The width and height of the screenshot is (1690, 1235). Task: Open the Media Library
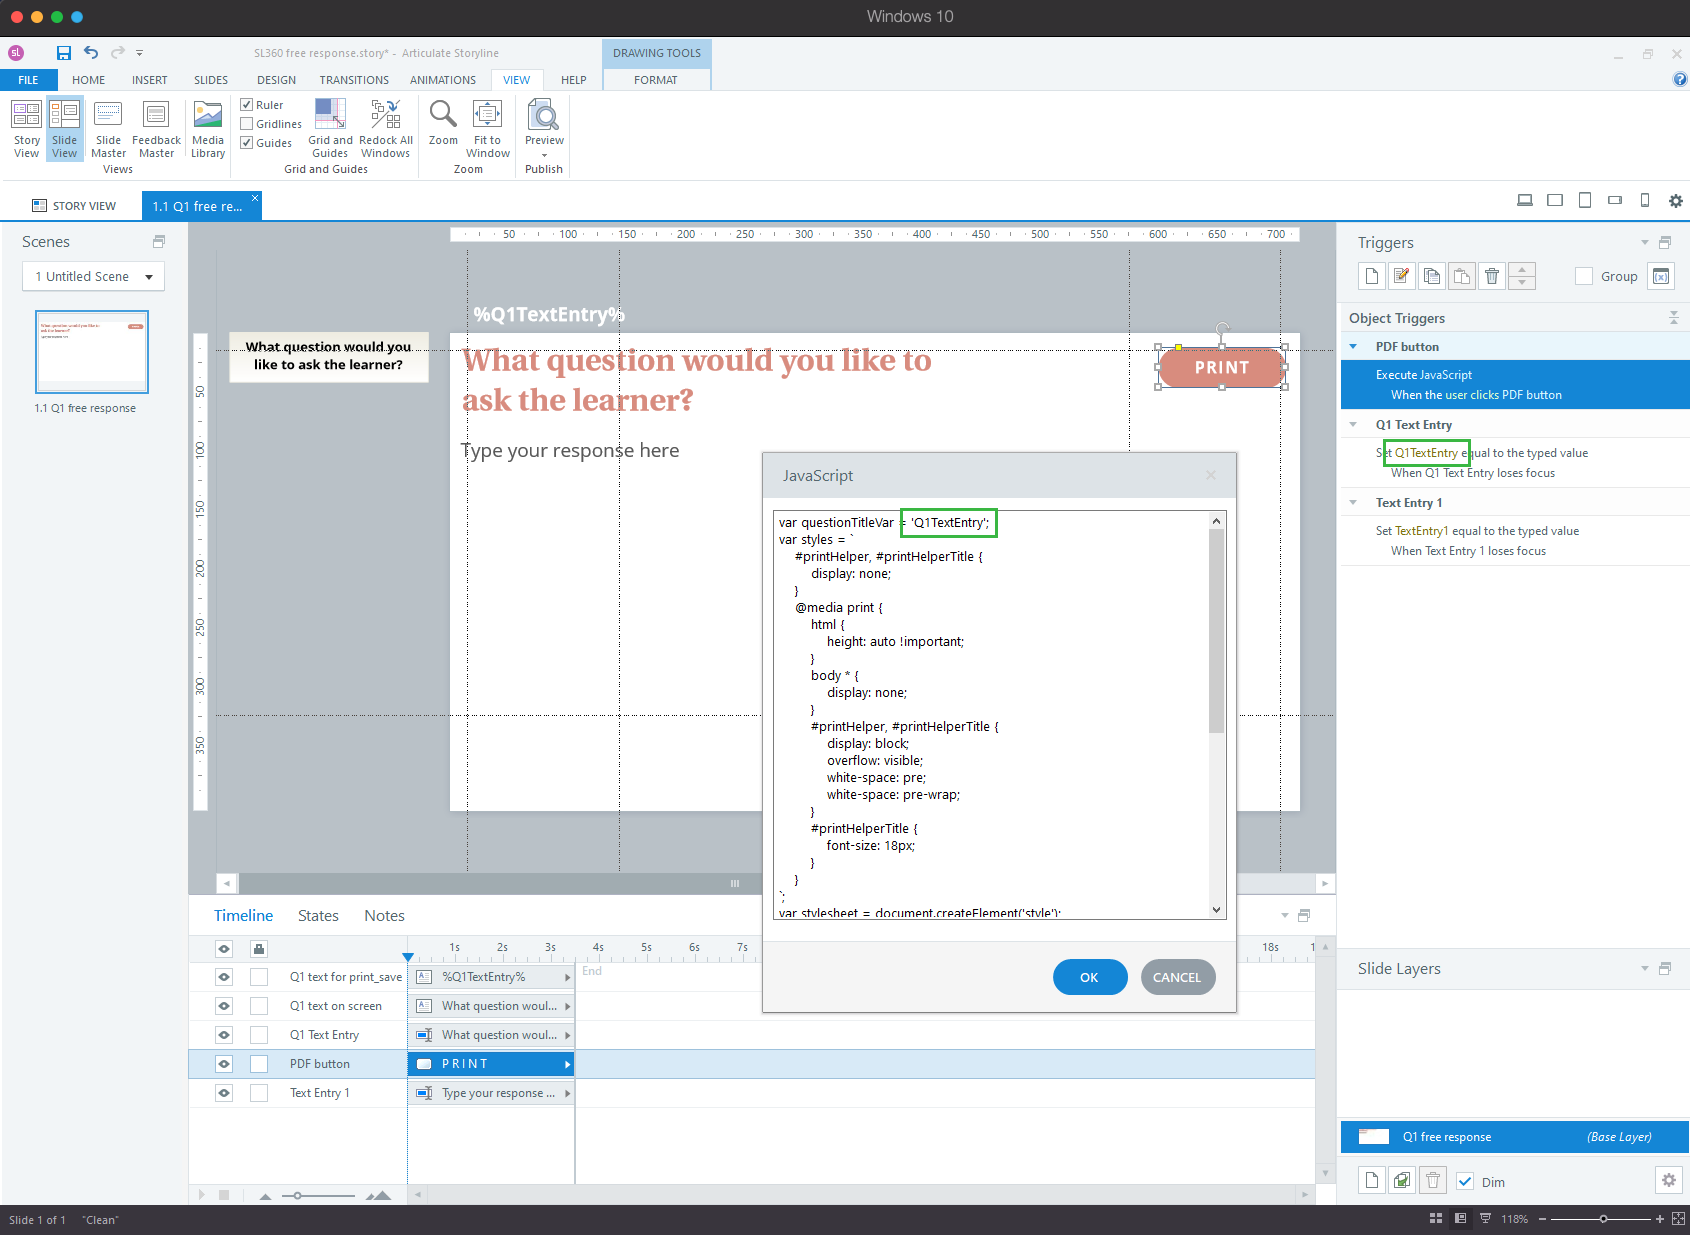(x=208, y=129)
